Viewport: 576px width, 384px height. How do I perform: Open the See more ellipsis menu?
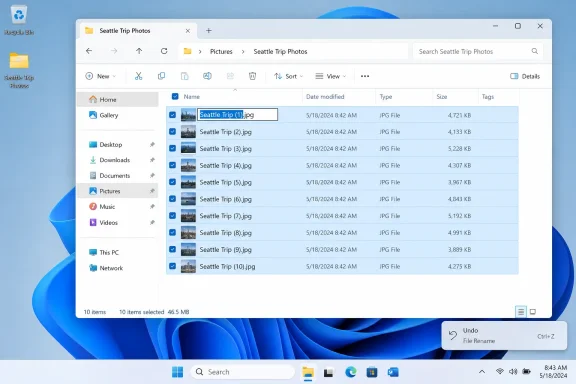(x=365, y=76)
